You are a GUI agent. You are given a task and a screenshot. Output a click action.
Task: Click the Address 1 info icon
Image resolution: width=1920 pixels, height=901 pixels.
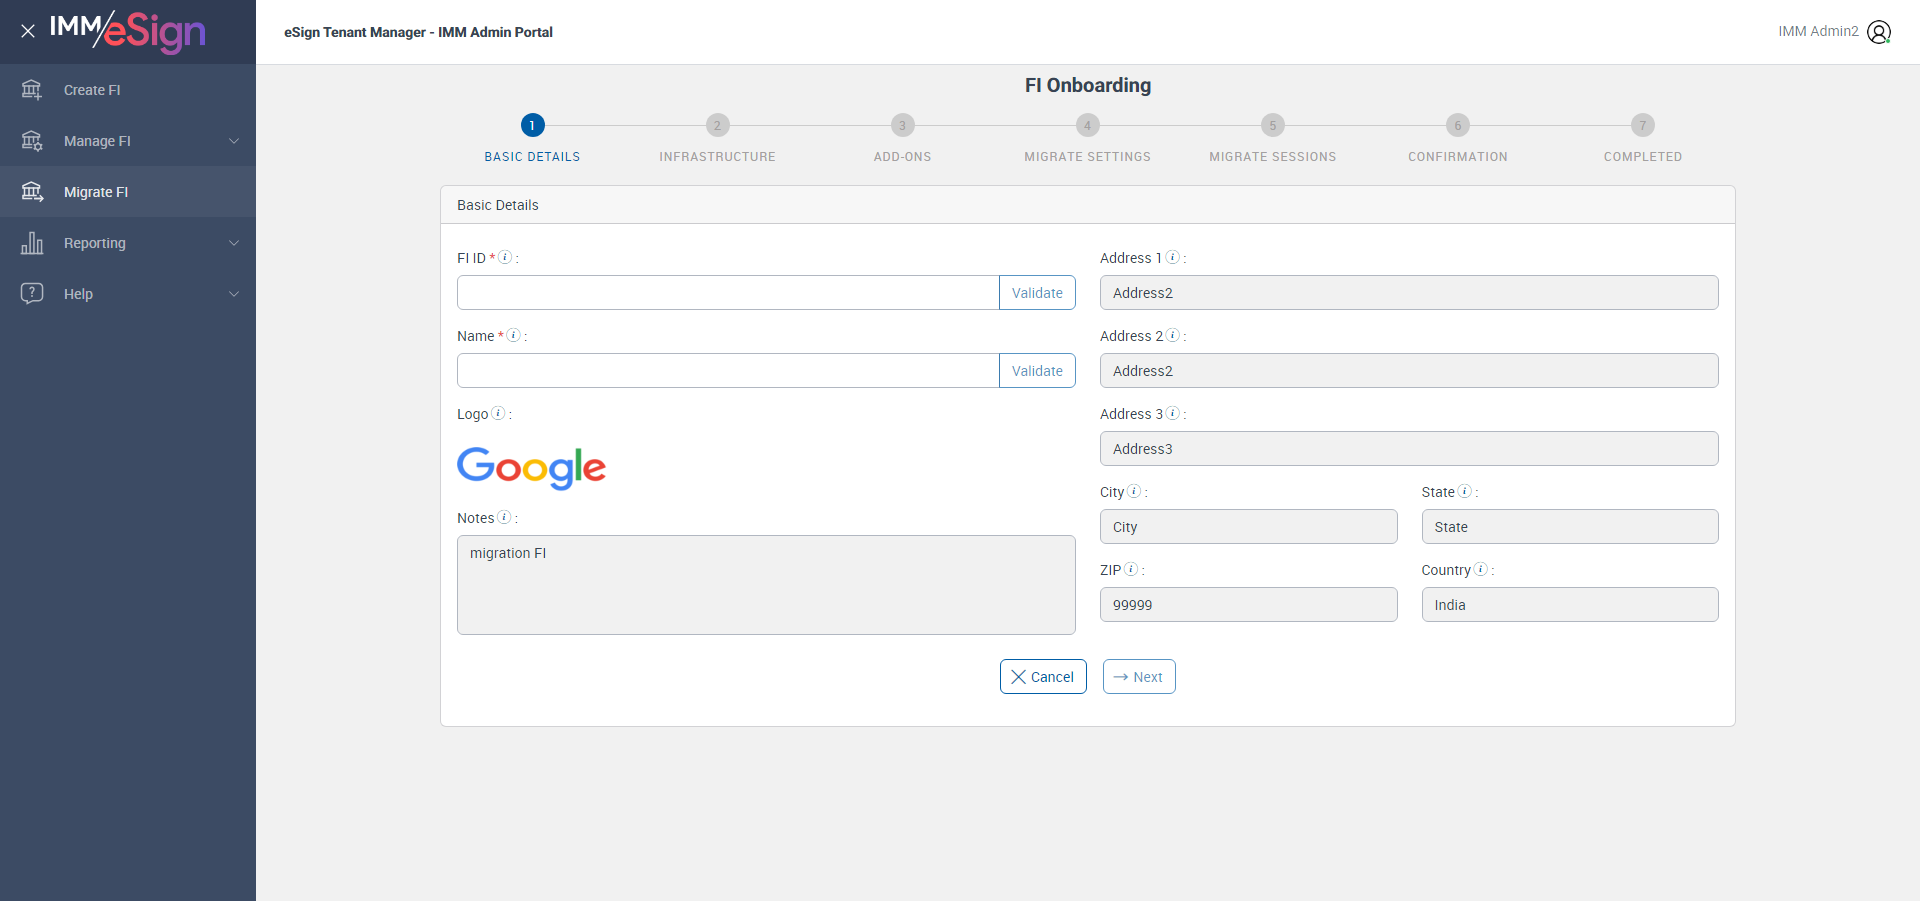pos(1173,257)
